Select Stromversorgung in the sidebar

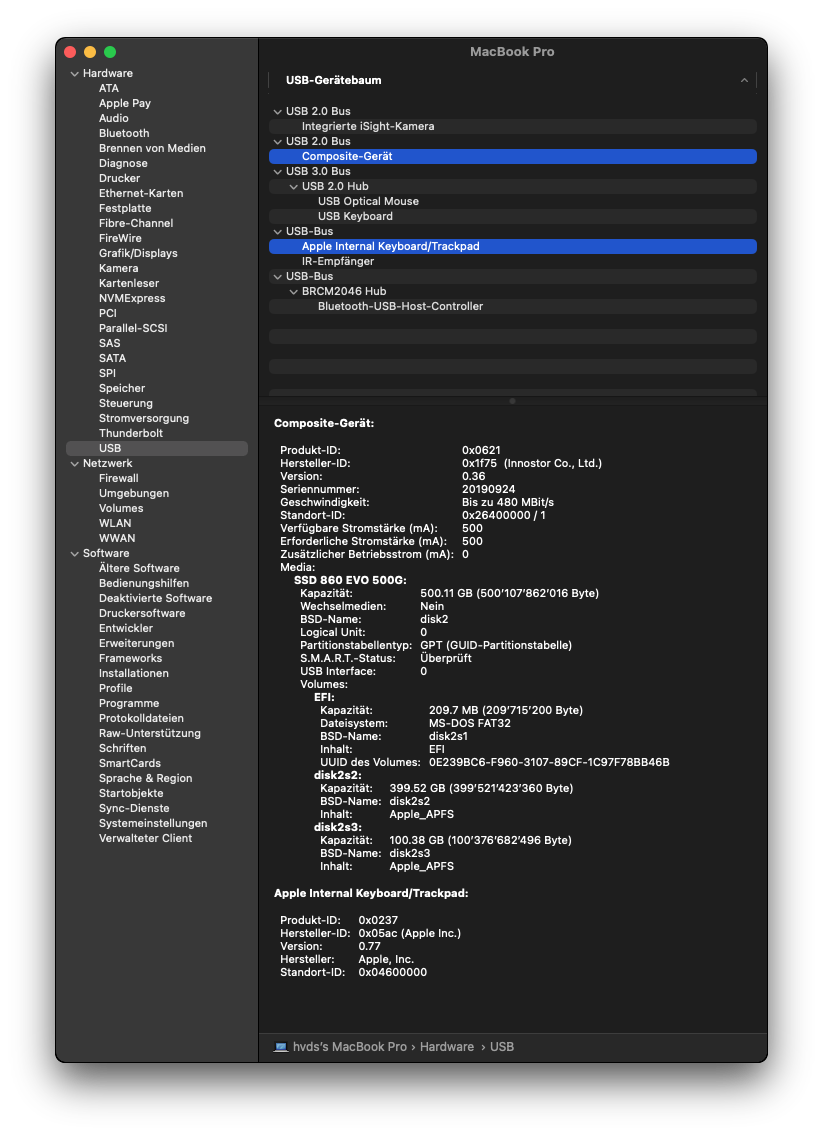(x=143, y=418)
